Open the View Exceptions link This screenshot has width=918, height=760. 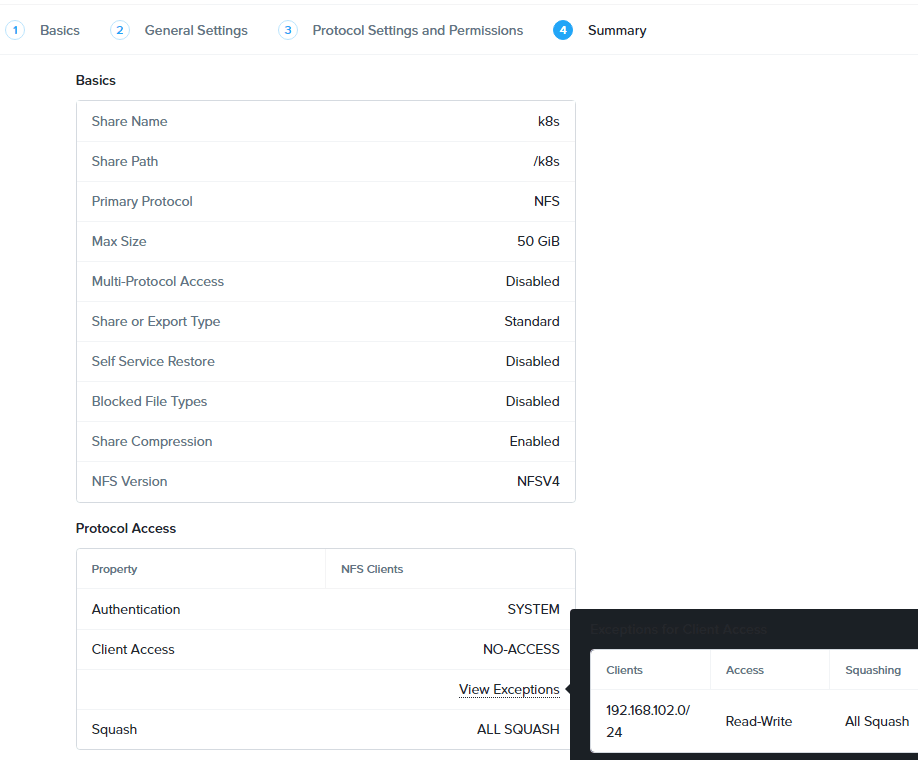[x=509, y=689]
